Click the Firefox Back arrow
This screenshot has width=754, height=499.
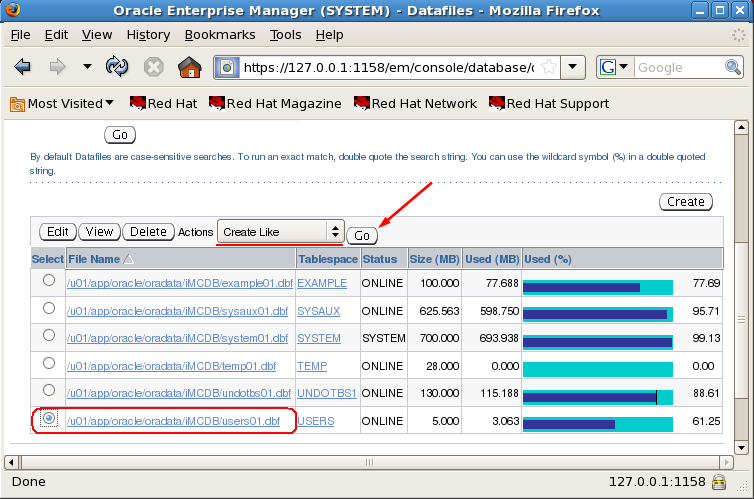(x=23, y=67)
